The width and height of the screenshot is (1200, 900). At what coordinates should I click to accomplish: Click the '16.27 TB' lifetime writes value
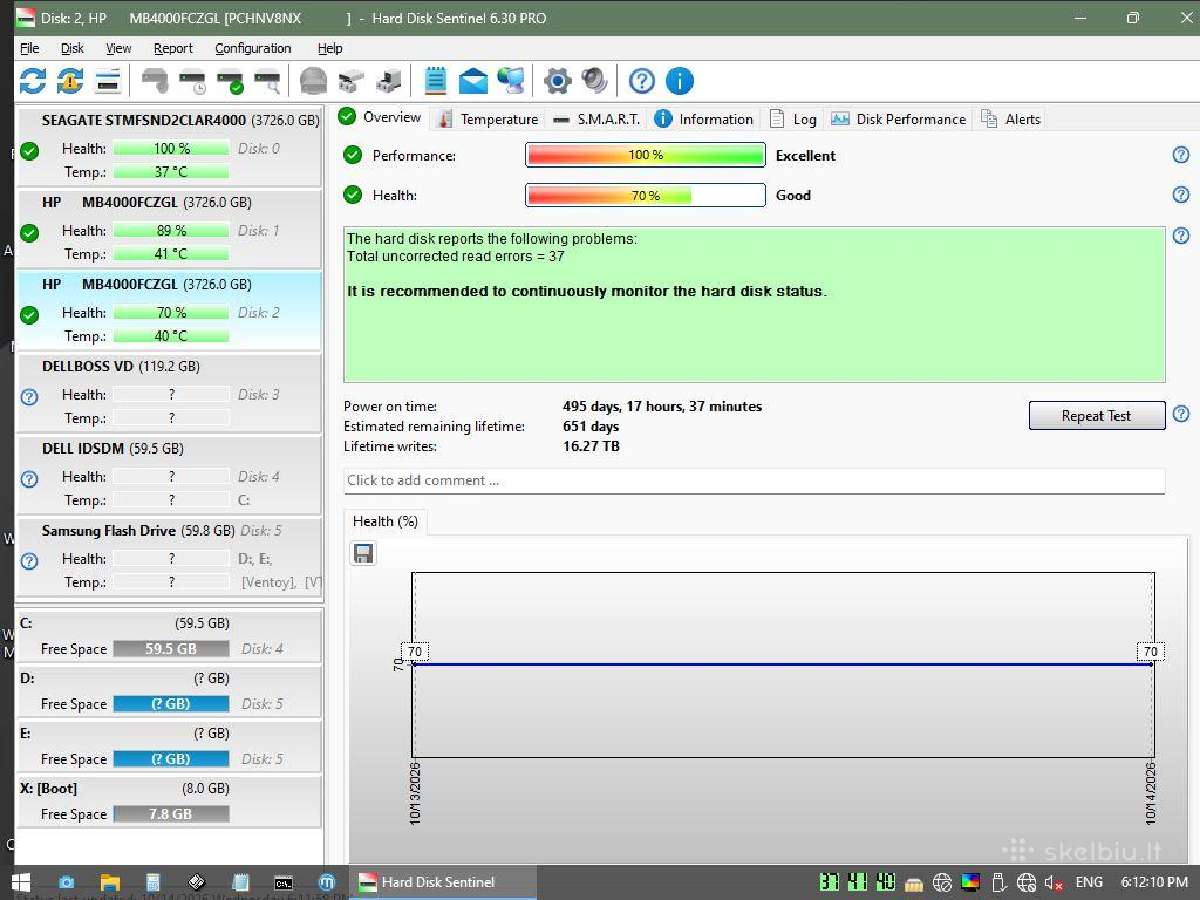(591, 446)
